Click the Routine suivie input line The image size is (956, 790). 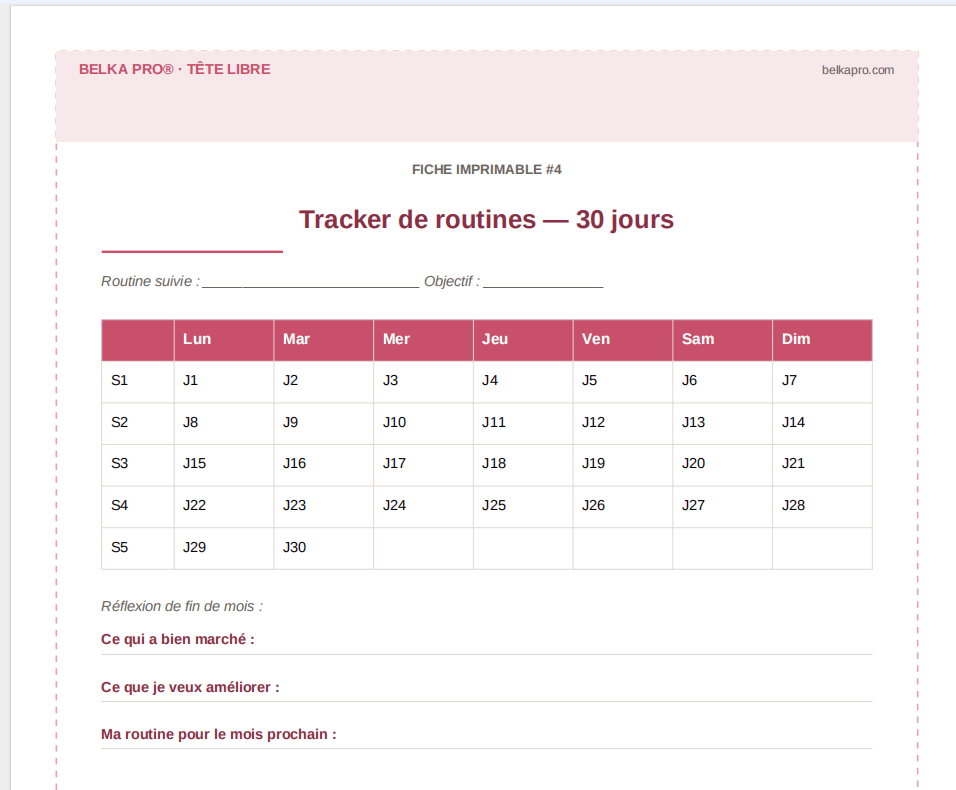point(310,281)
